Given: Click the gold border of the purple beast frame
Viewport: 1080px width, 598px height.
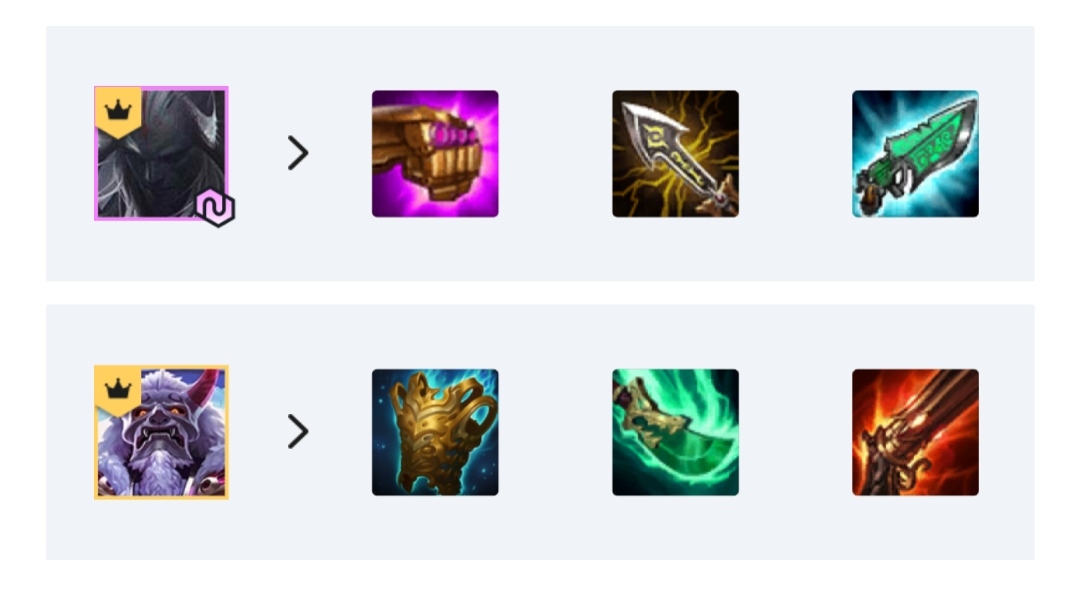Looking at the screenshot, I should [x=161, y=497].
